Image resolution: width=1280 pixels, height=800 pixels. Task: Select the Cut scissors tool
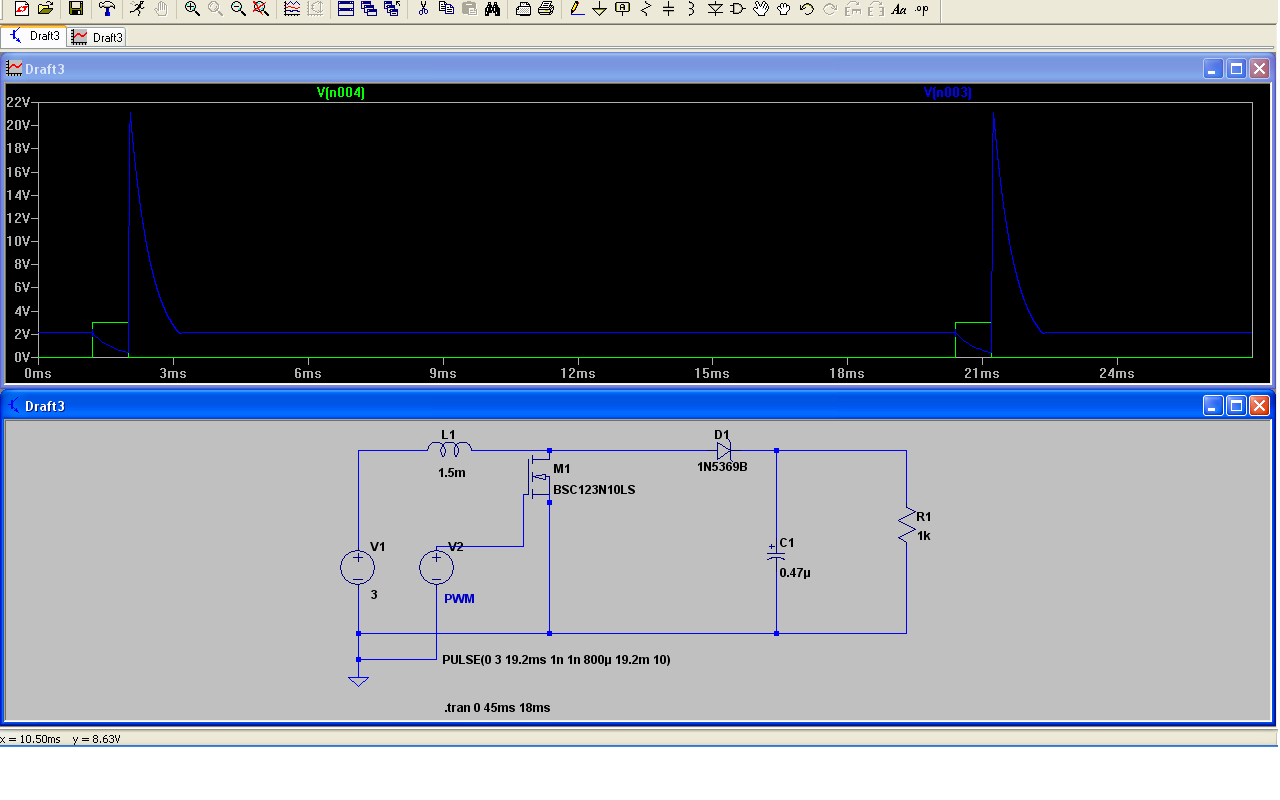click(423, 9)
